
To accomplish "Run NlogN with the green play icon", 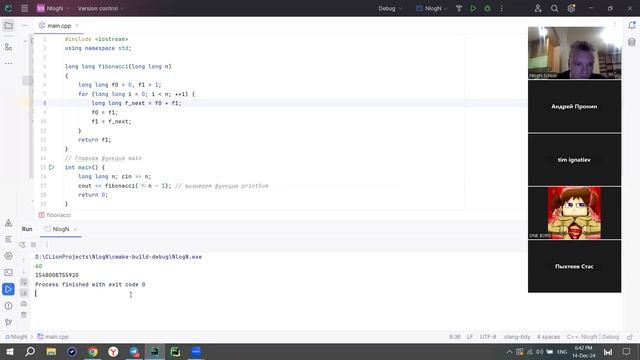I will tap(473, 8).
